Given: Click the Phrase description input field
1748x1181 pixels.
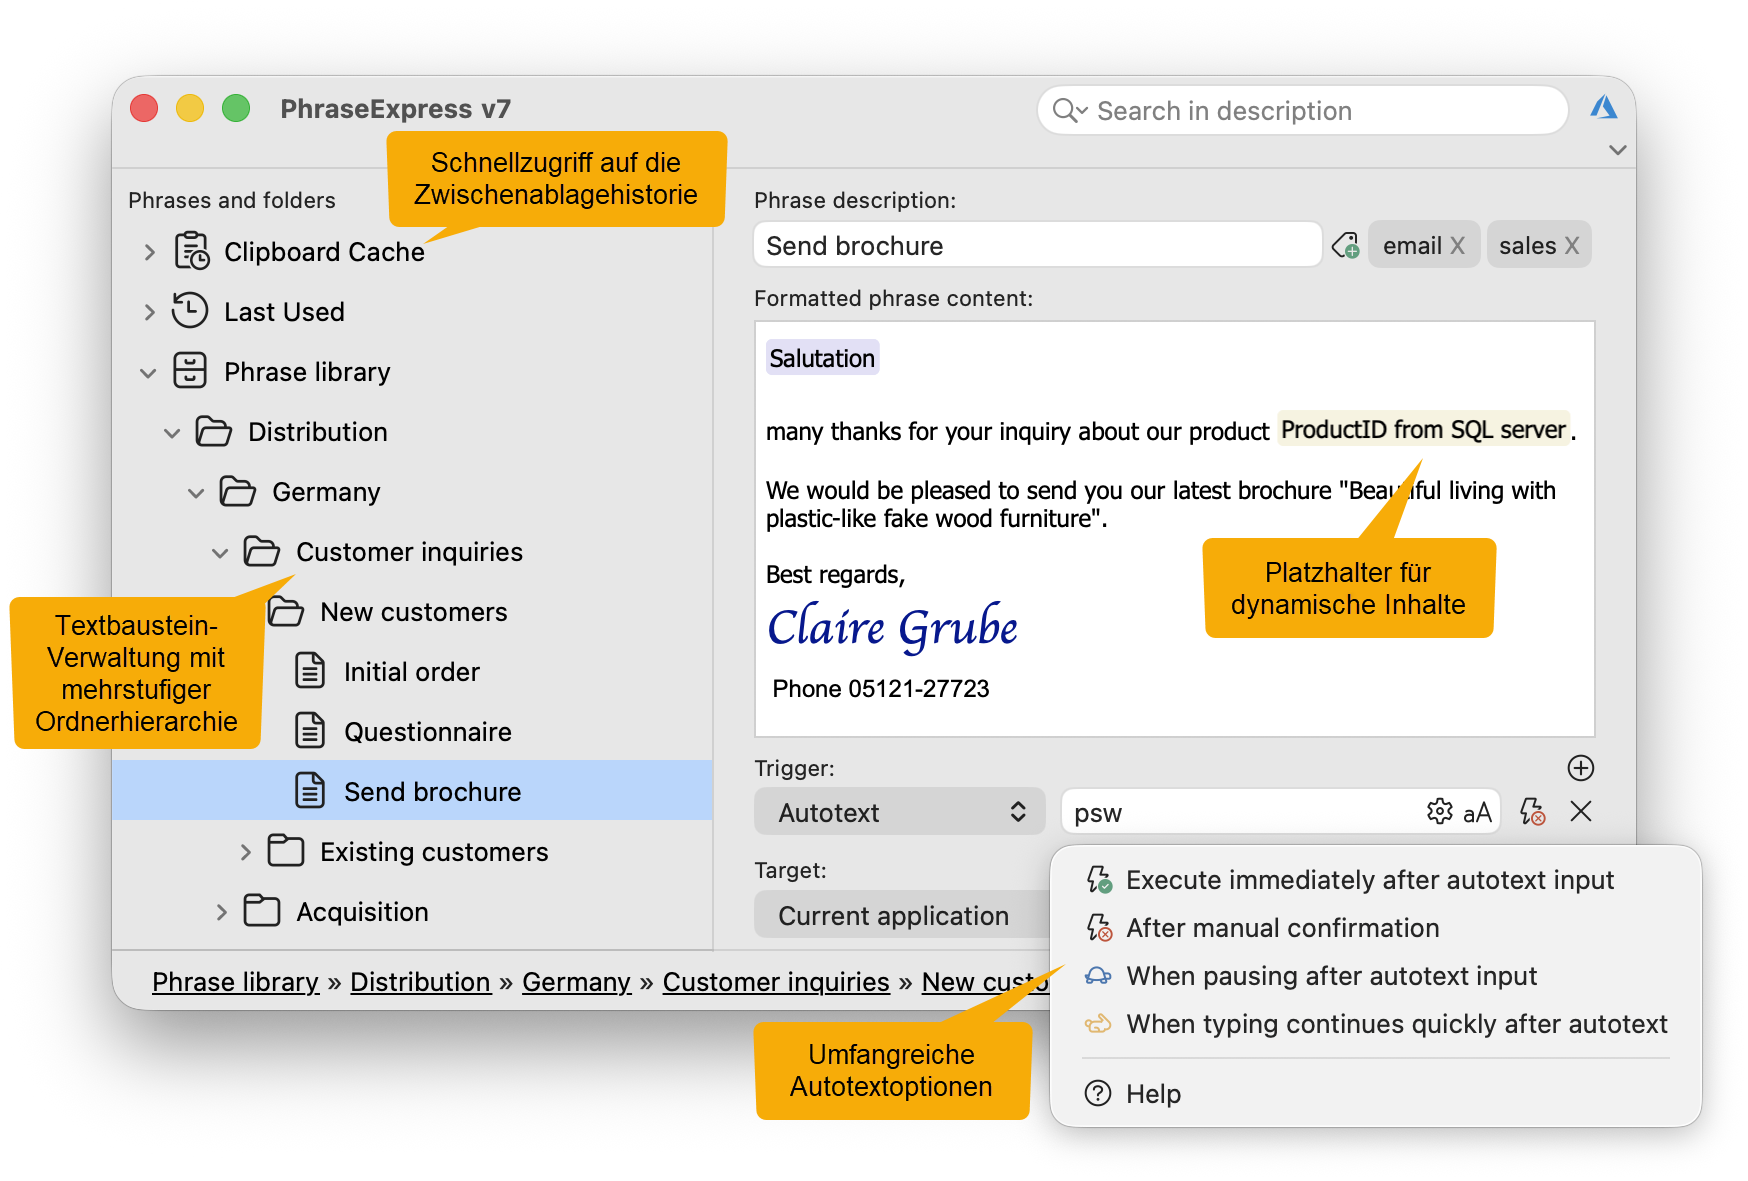Looking at the screenshot, I should coord(1036,246).
